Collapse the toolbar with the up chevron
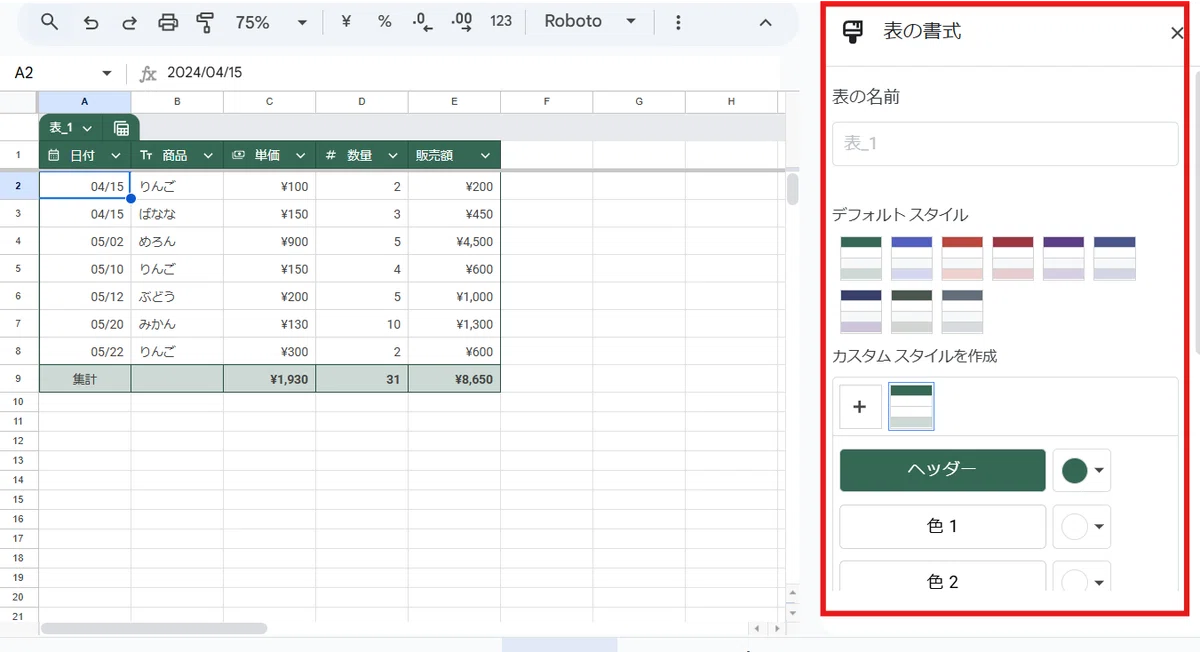This screenshot has height=652, width=1200. coord(765,22)
